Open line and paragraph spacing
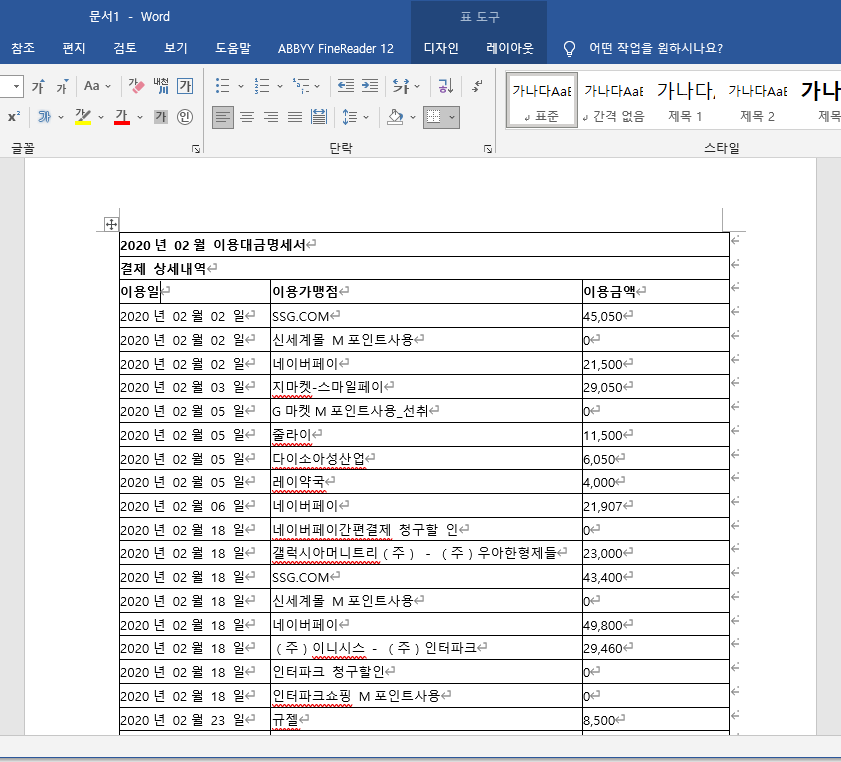Image resolution: width=841 pixels, height=762 pixels. coord(350,117)
